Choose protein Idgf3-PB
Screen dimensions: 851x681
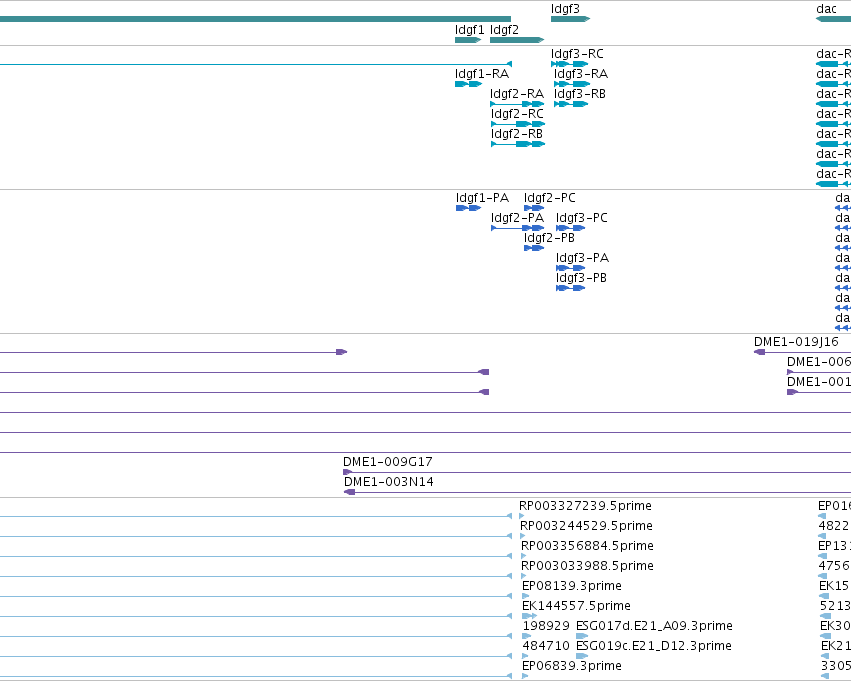tap(581, 278)
